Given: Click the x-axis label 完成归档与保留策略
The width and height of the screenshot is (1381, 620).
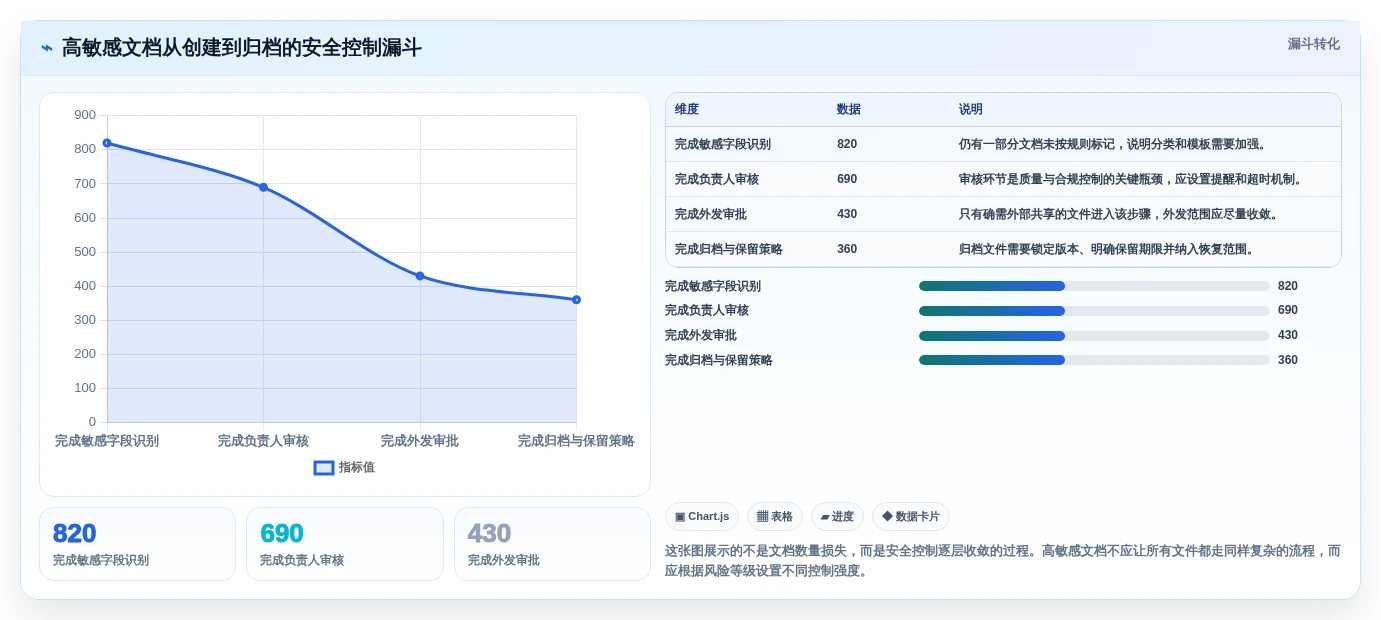Looking at the screenshot, I should coord(576,441).
